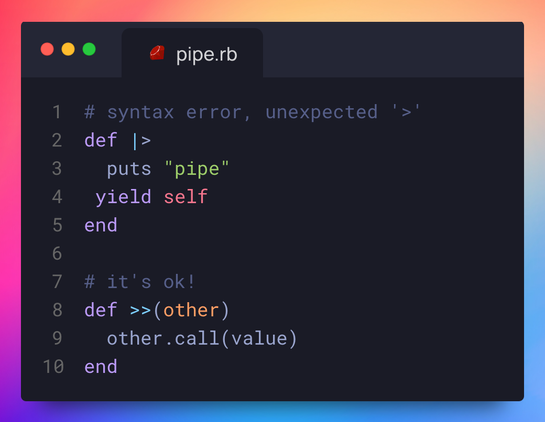
Task: Click the other parameter in parentheses
Action: [191, 310]
